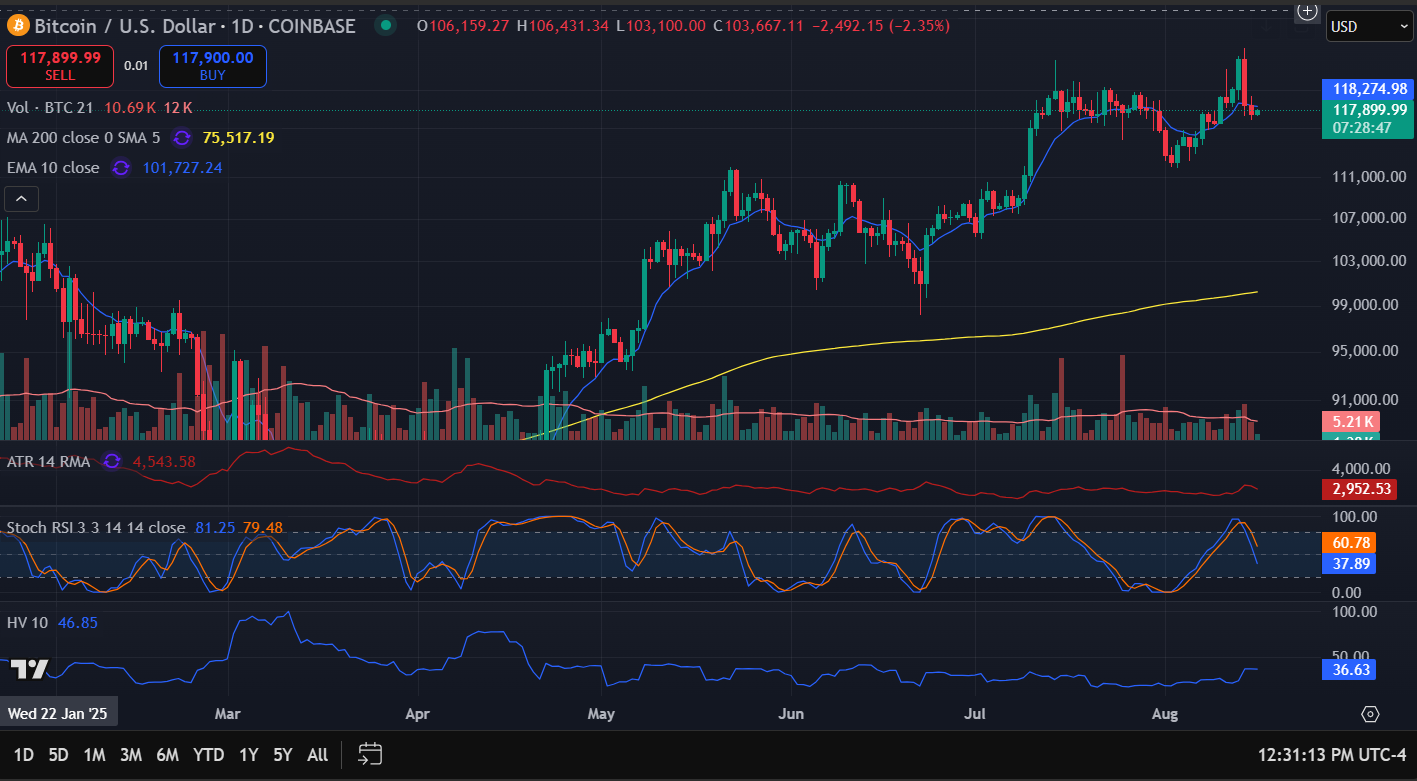
Task: Select the HV 10 legend label
Action: (x=27, y=622)
